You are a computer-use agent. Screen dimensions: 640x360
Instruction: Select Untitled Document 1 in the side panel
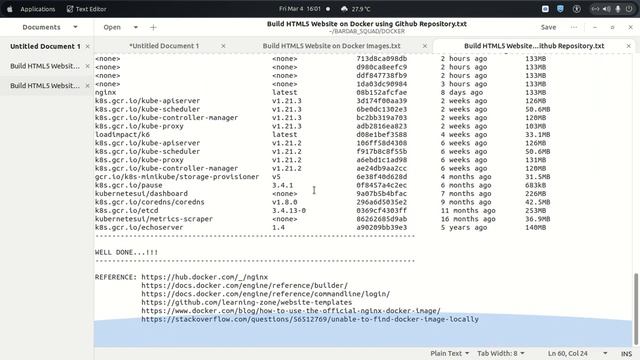[x=45, y=47]
